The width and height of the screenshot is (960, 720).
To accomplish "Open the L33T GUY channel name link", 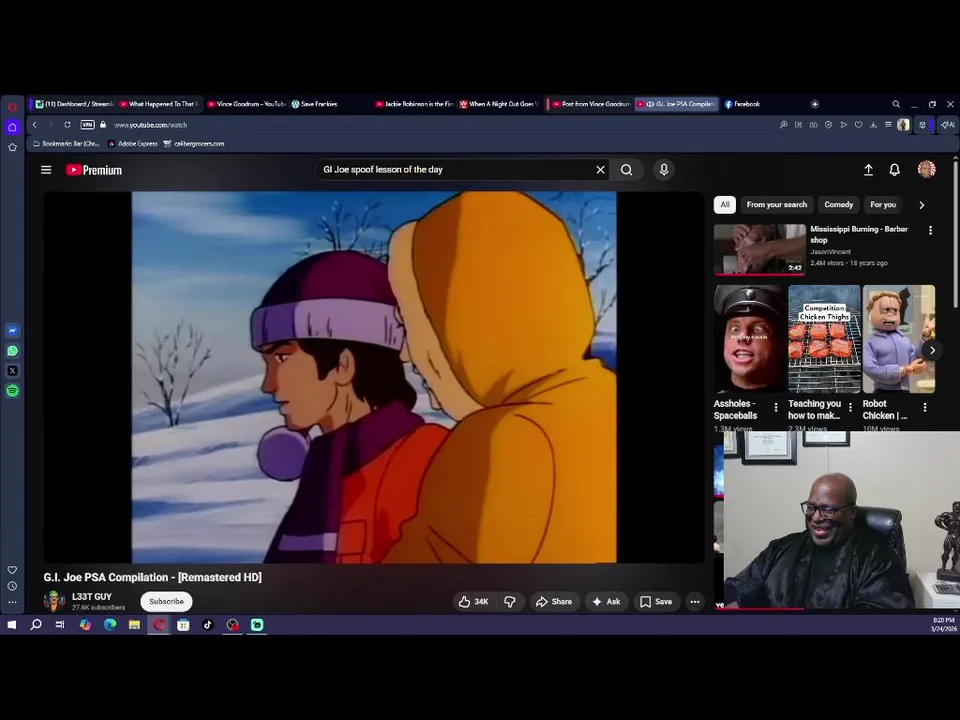I will pyautogui.click(x=92, y=596).
